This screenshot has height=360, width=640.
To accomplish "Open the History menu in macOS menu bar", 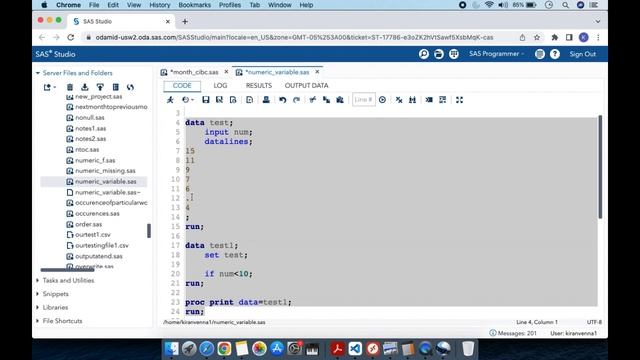I will tap(159, 5).
